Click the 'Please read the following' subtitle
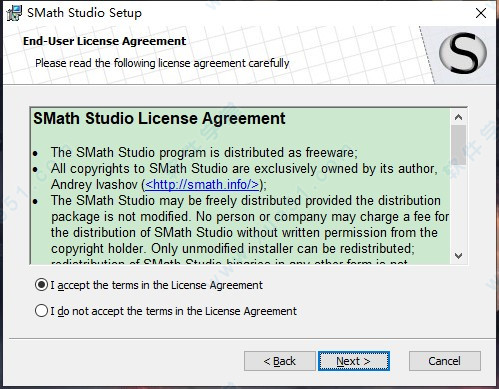Image resolution: width=499 pixels, height=389 pixels. pos(162,63)
